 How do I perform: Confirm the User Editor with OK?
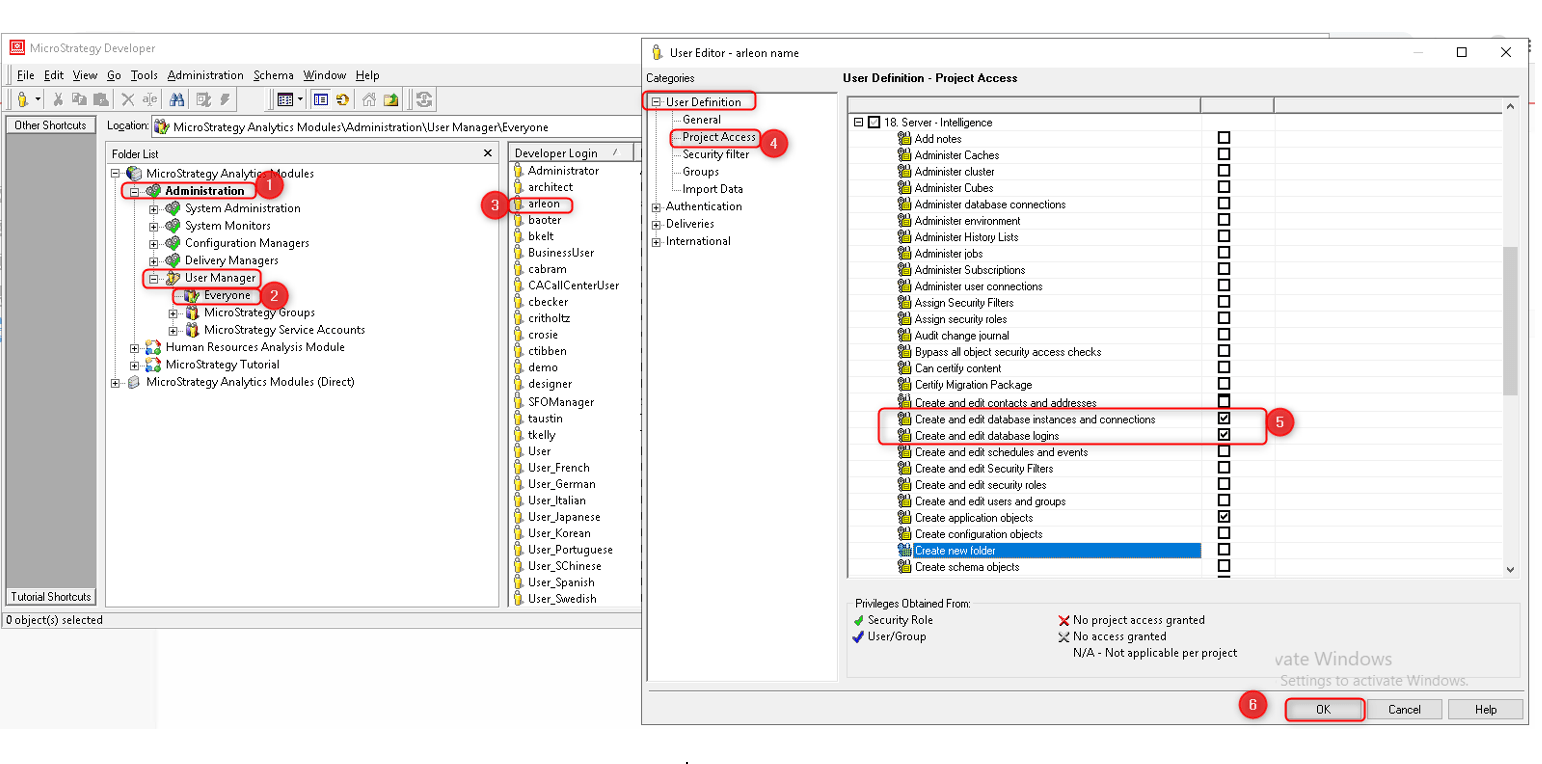1323,709
